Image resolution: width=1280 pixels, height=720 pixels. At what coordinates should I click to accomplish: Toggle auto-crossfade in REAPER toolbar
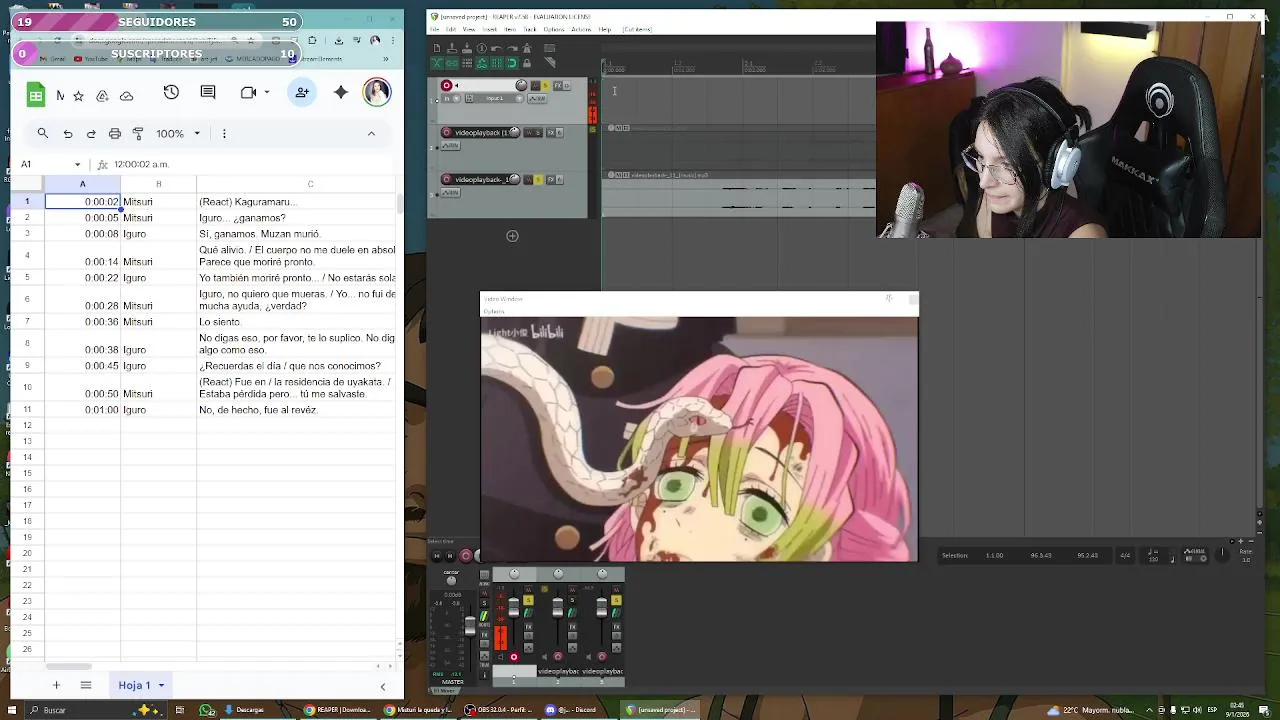pos(437,63)
